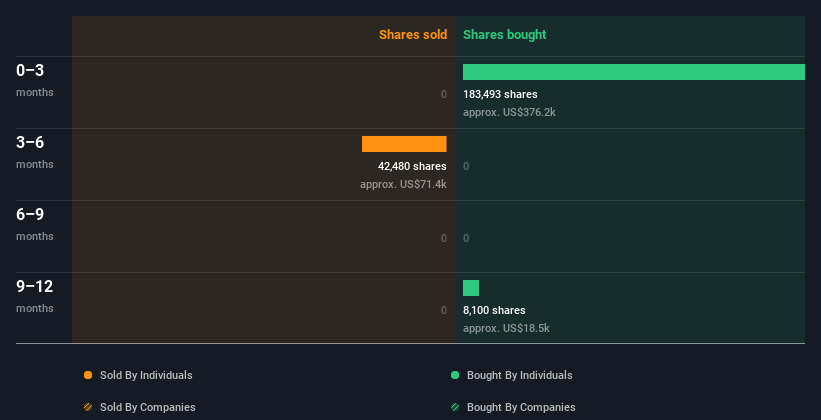Select the Shares bought column header
This screenshot has width=821, height=420.
504,35
